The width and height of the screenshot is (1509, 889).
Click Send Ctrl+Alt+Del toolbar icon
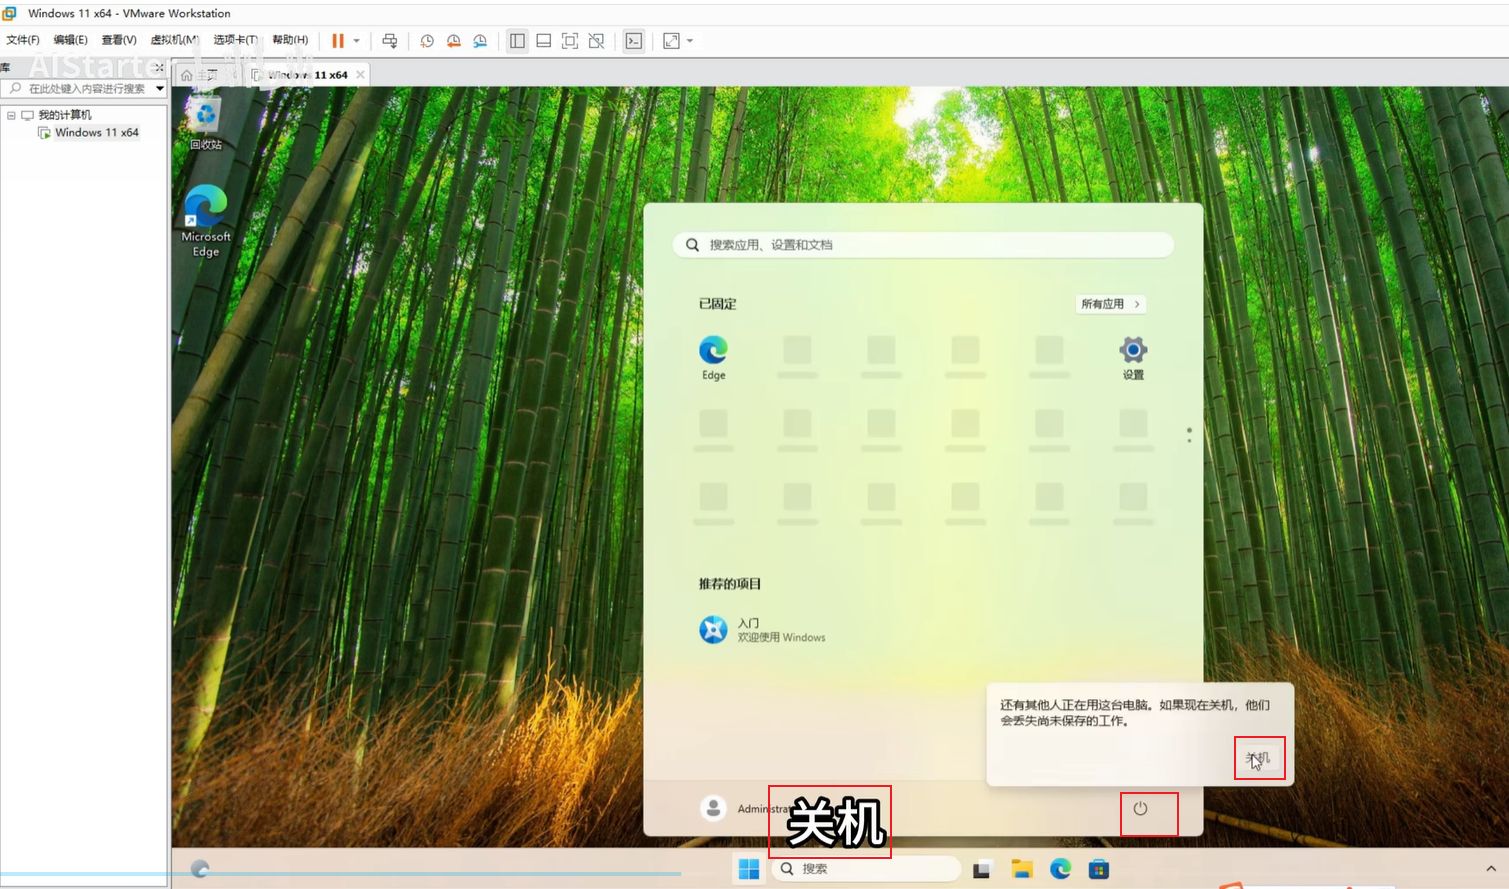pos(390,41)
